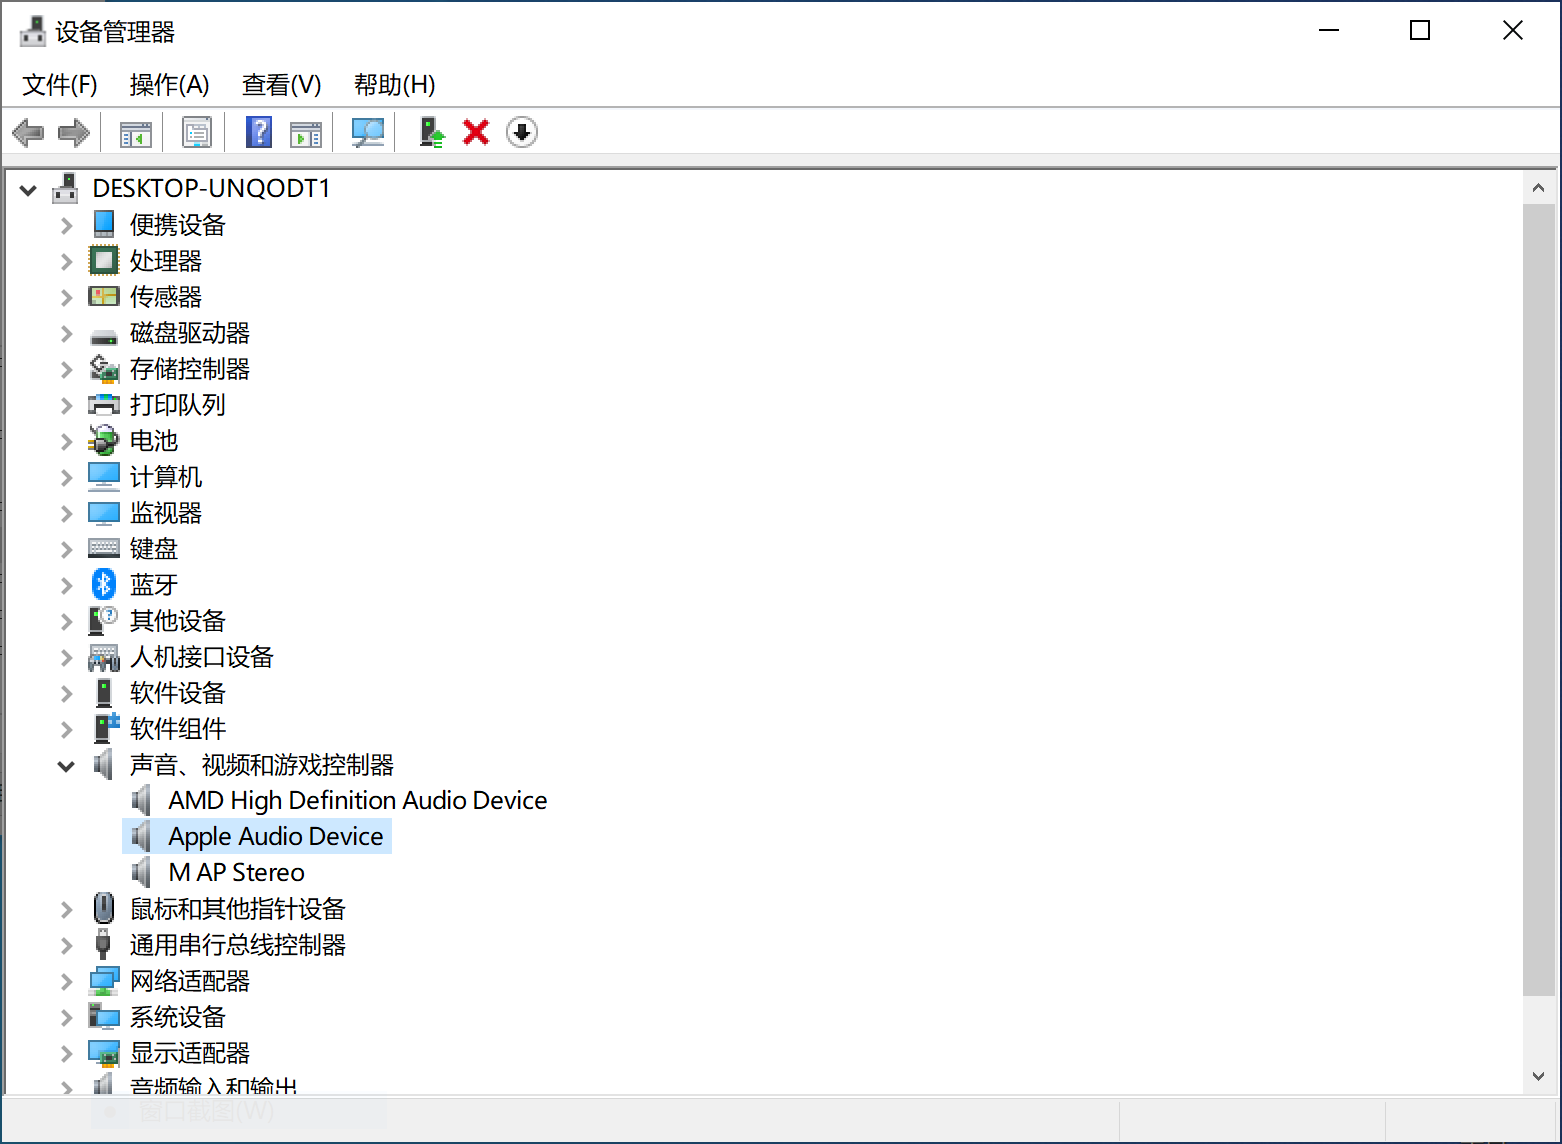Collapse the 声音、视频和游戏控制器 category
The height and width of the screenshot is (1144, 1562).
pos(66,766)
